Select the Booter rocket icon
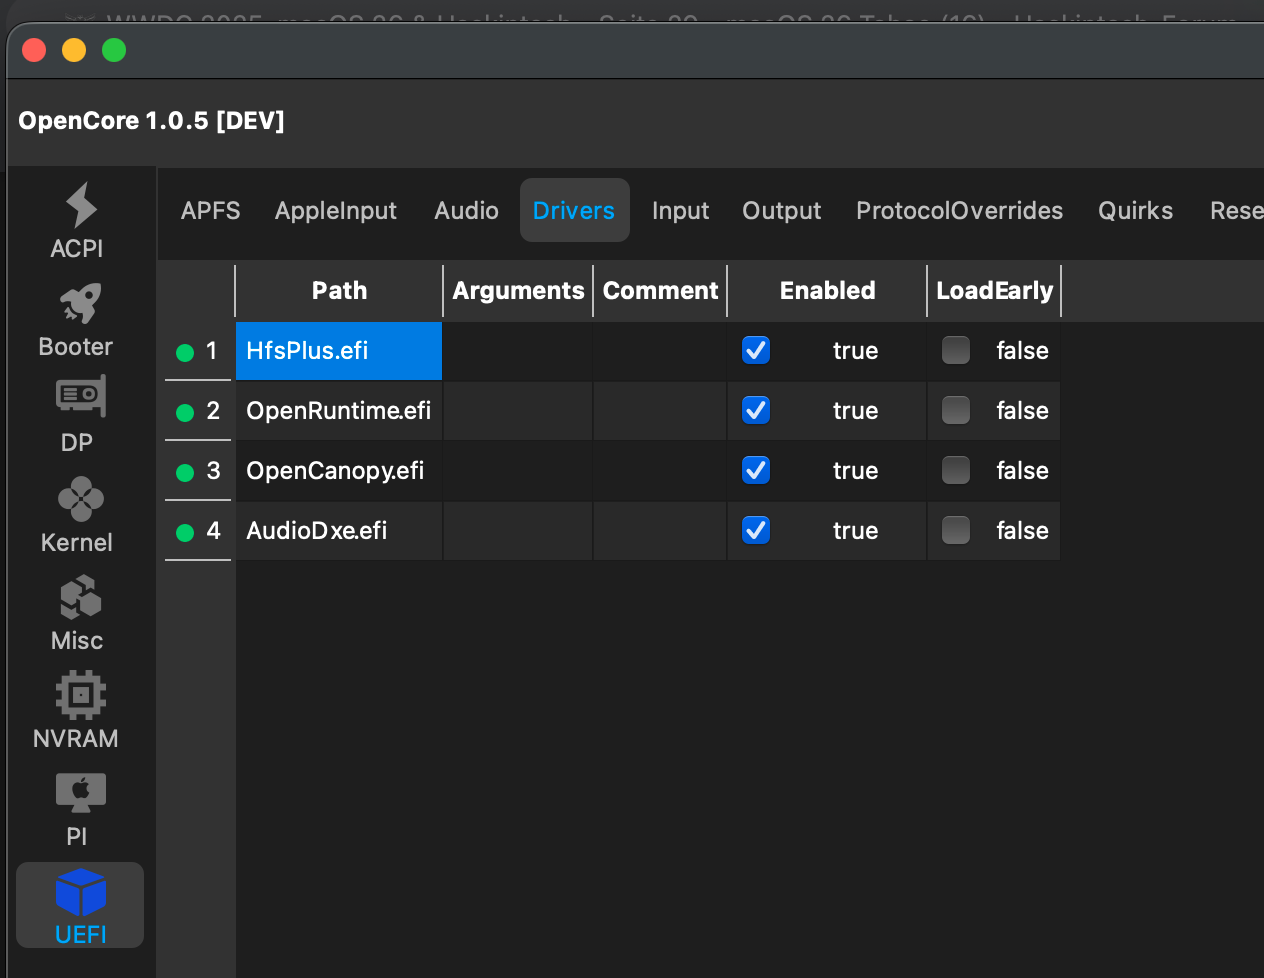The width and height of the screenshot is (1264, 978). (80, 304)
